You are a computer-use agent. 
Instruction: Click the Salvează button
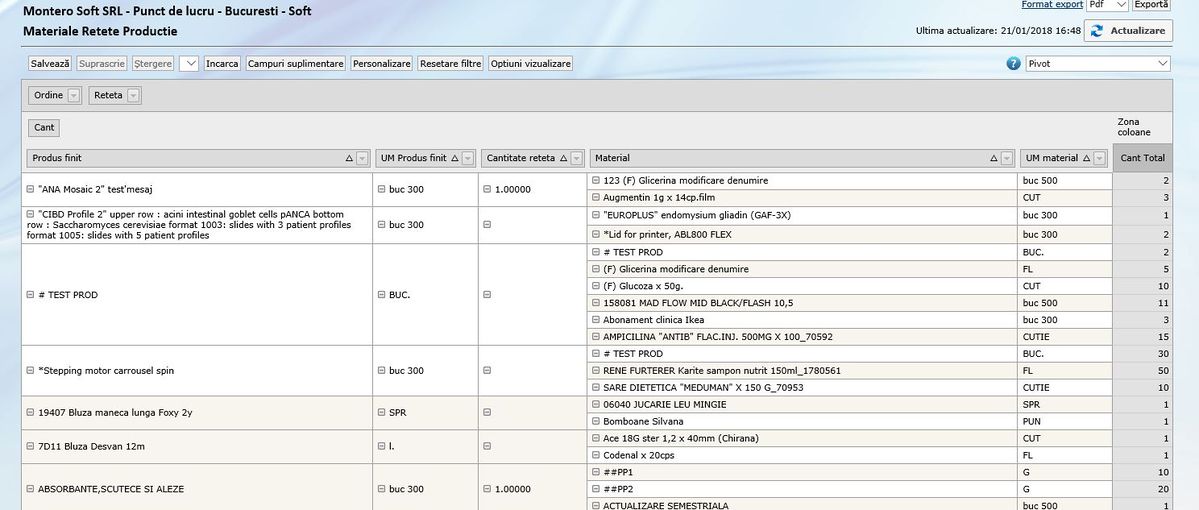pyautogui.click(x=50, y=63)
